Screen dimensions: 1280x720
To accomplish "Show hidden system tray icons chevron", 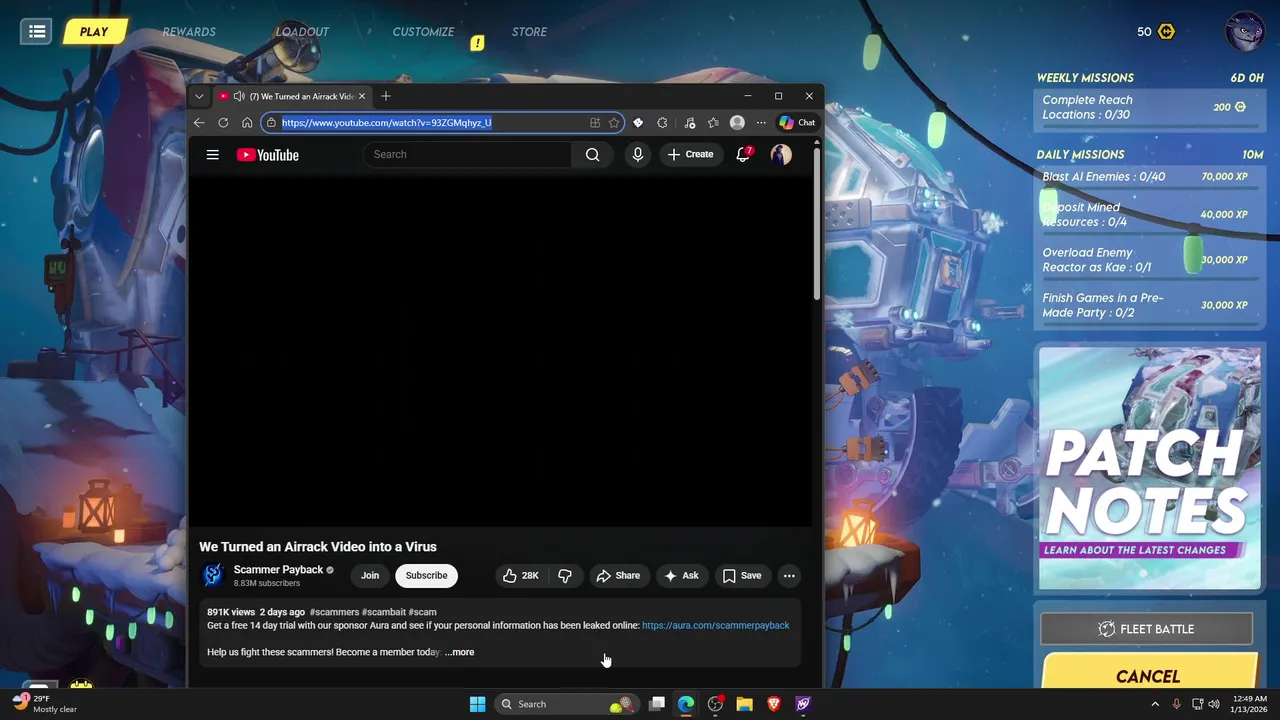I will [x=1155, y=704].
